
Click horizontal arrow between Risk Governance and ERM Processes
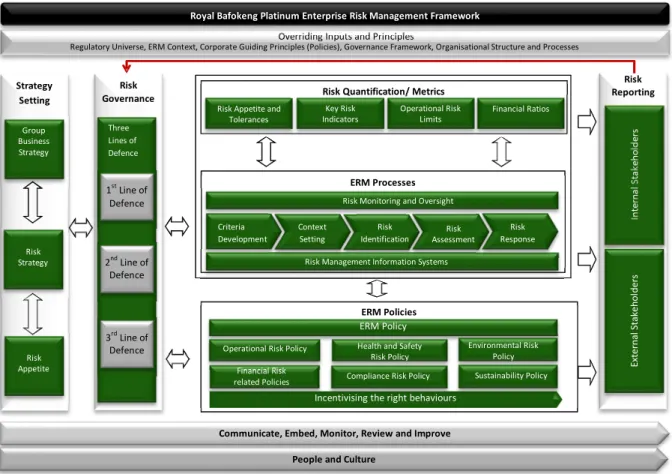click(x=177, y=226)
